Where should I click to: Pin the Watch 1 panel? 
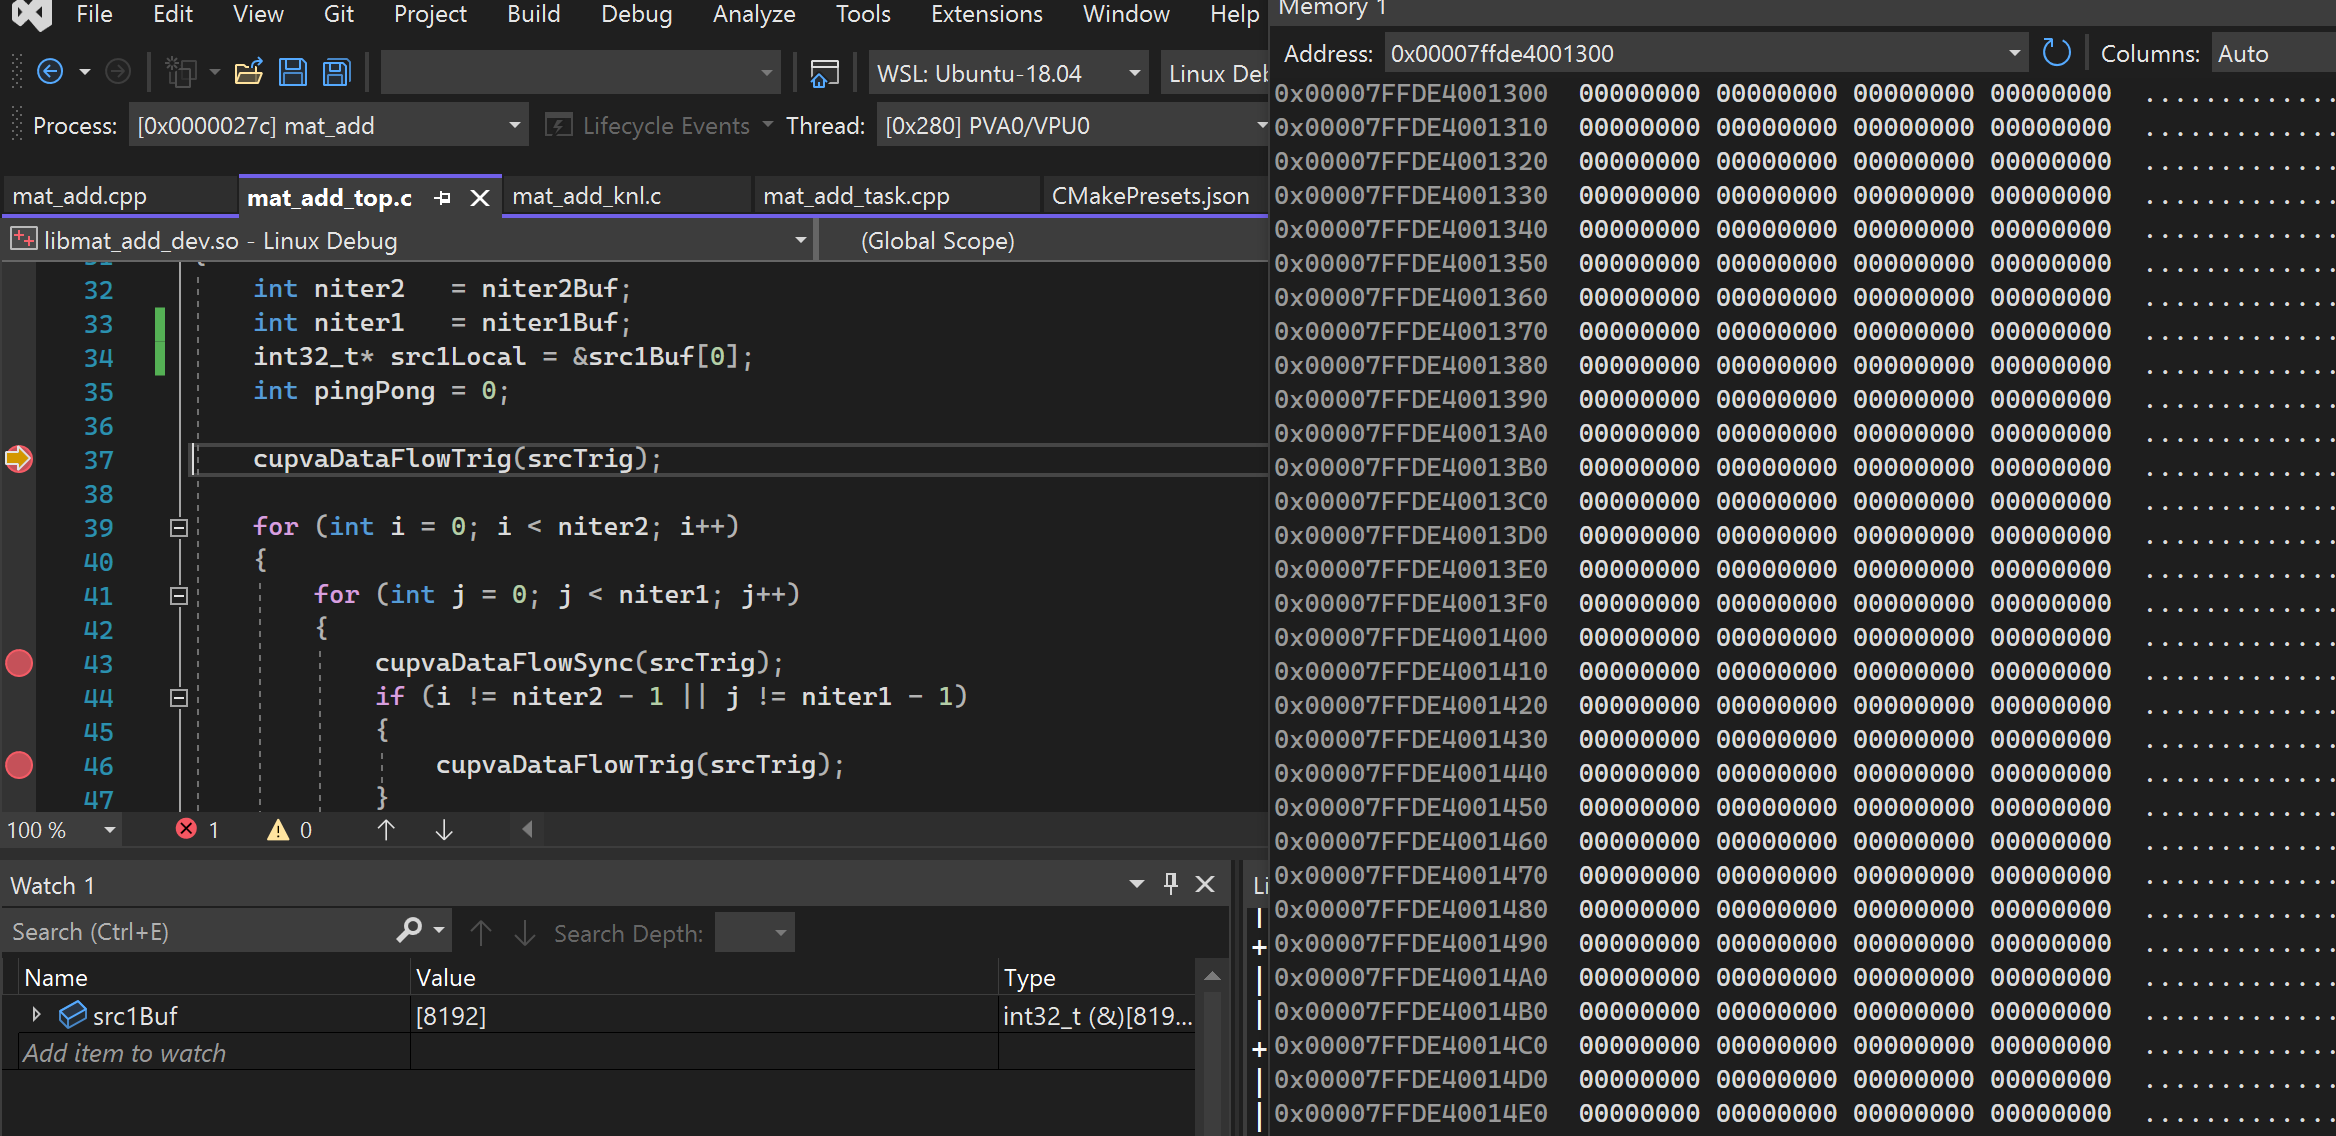[x=1170, y=884]
